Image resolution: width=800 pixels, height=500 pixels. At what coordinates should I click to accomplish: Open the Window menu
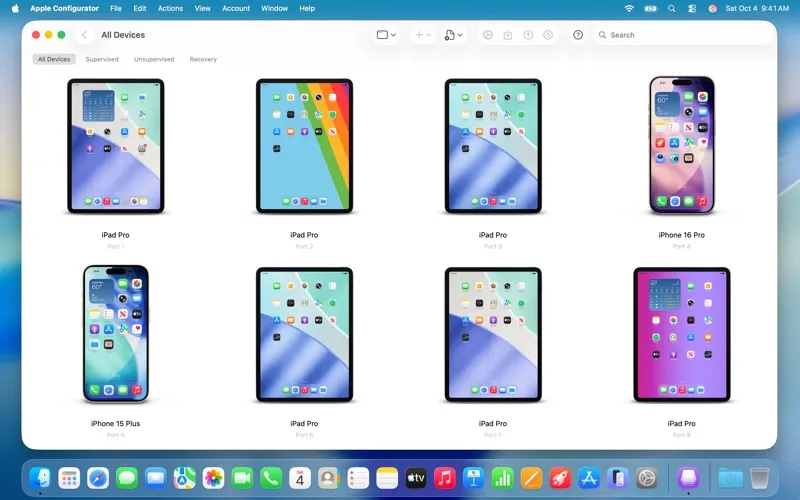(274, 8)
